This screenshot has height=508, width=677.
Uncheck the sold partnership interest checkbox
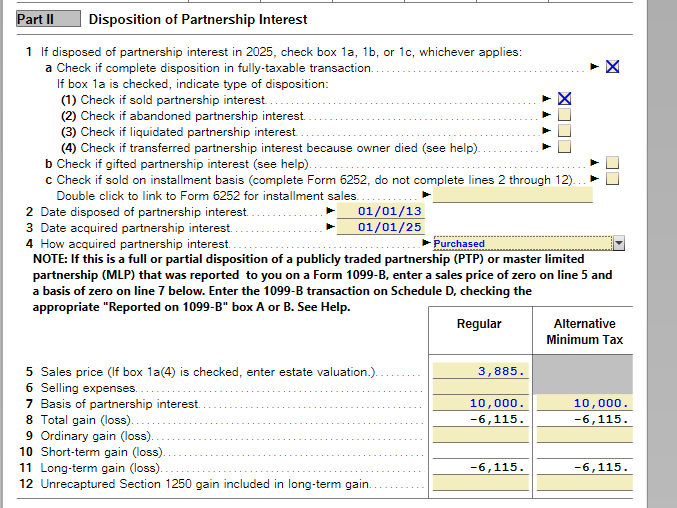(x=564, y=99)
